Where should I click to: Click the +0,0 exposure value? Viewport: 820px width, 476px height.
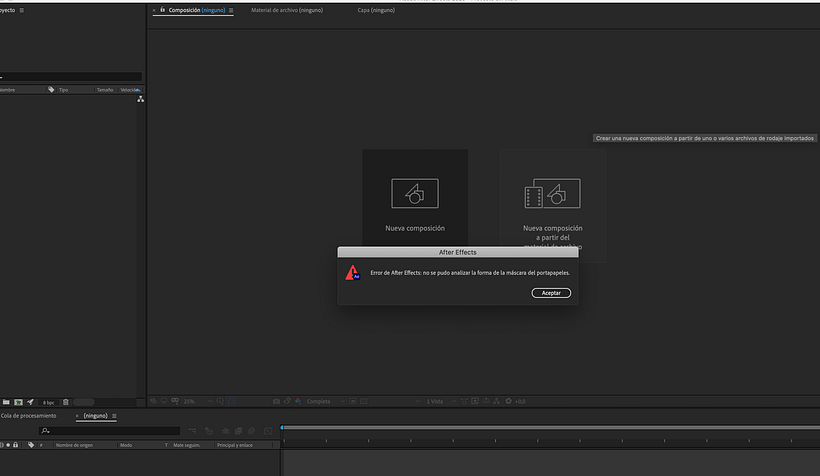pyautogui.click(x=520, y=402)
